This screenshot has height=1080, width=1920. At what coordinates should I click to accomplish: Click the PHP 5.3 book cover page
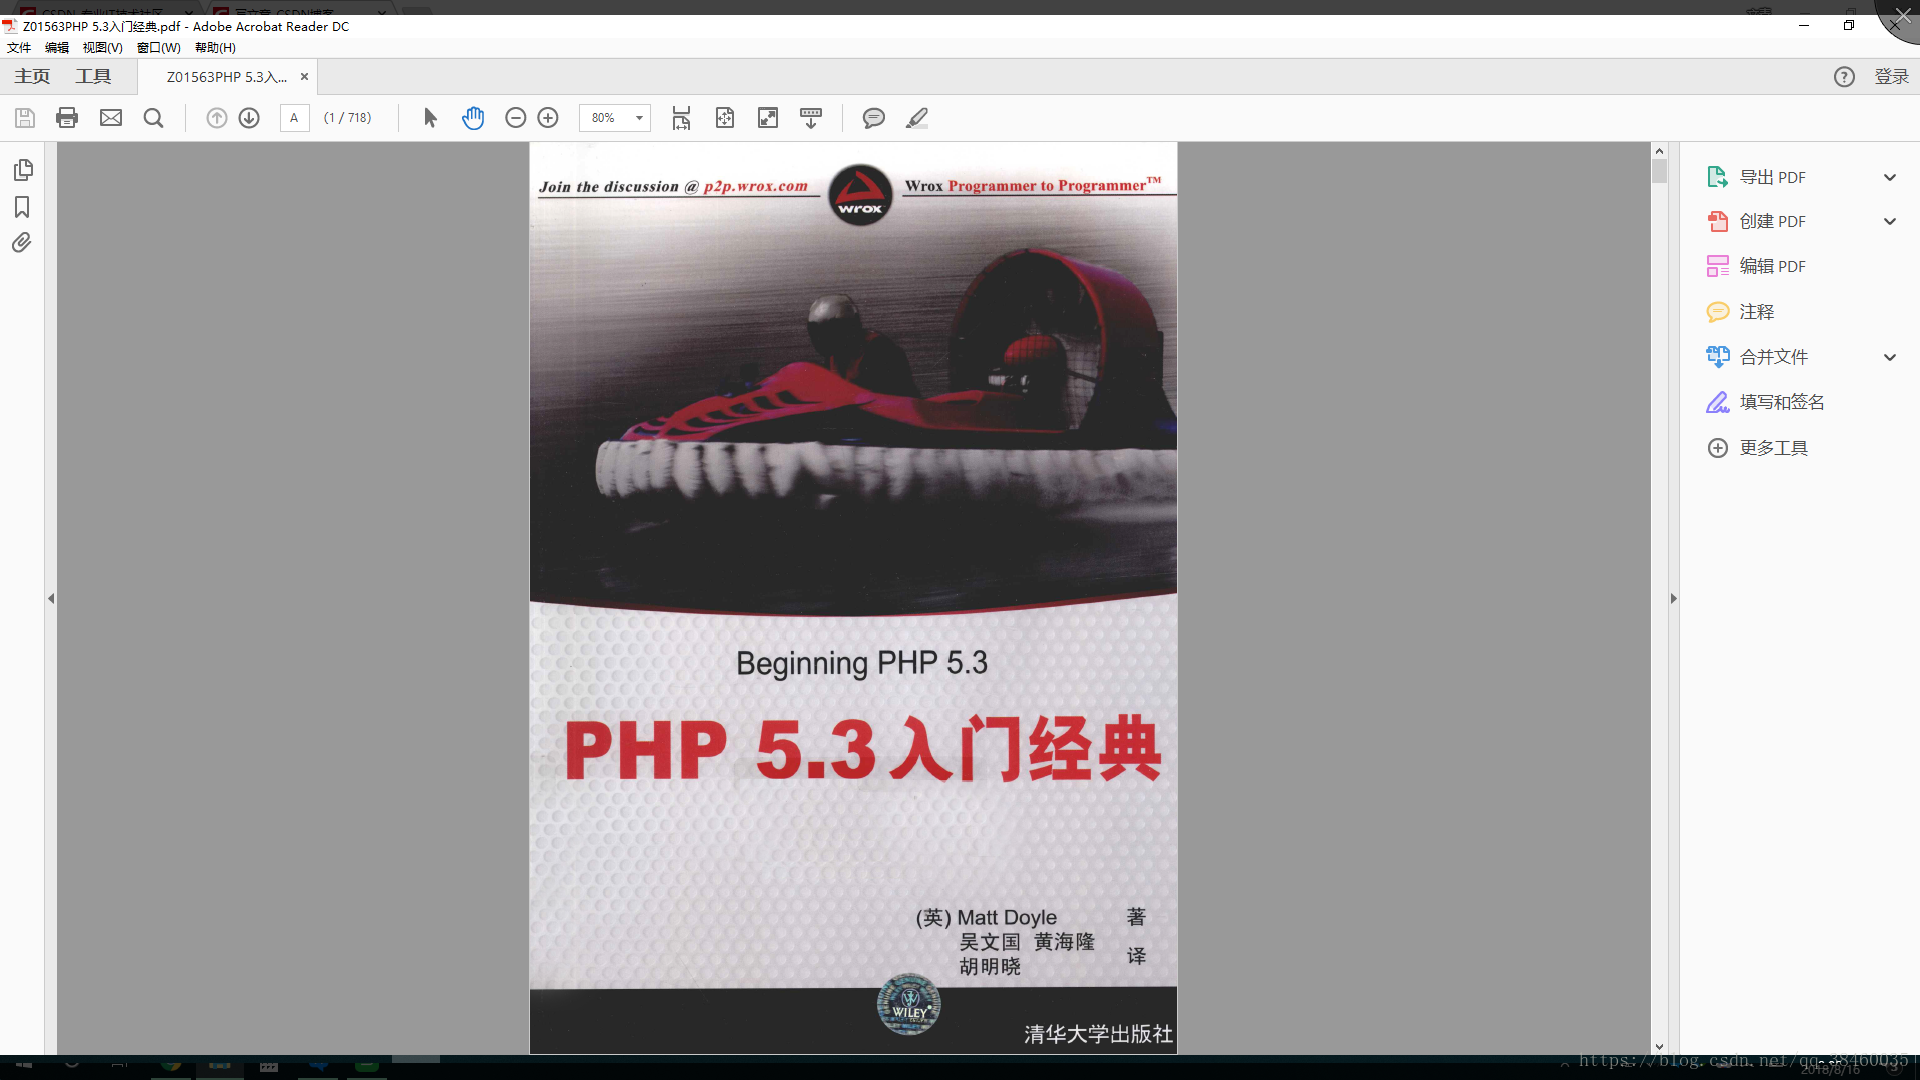coord(853,598)
